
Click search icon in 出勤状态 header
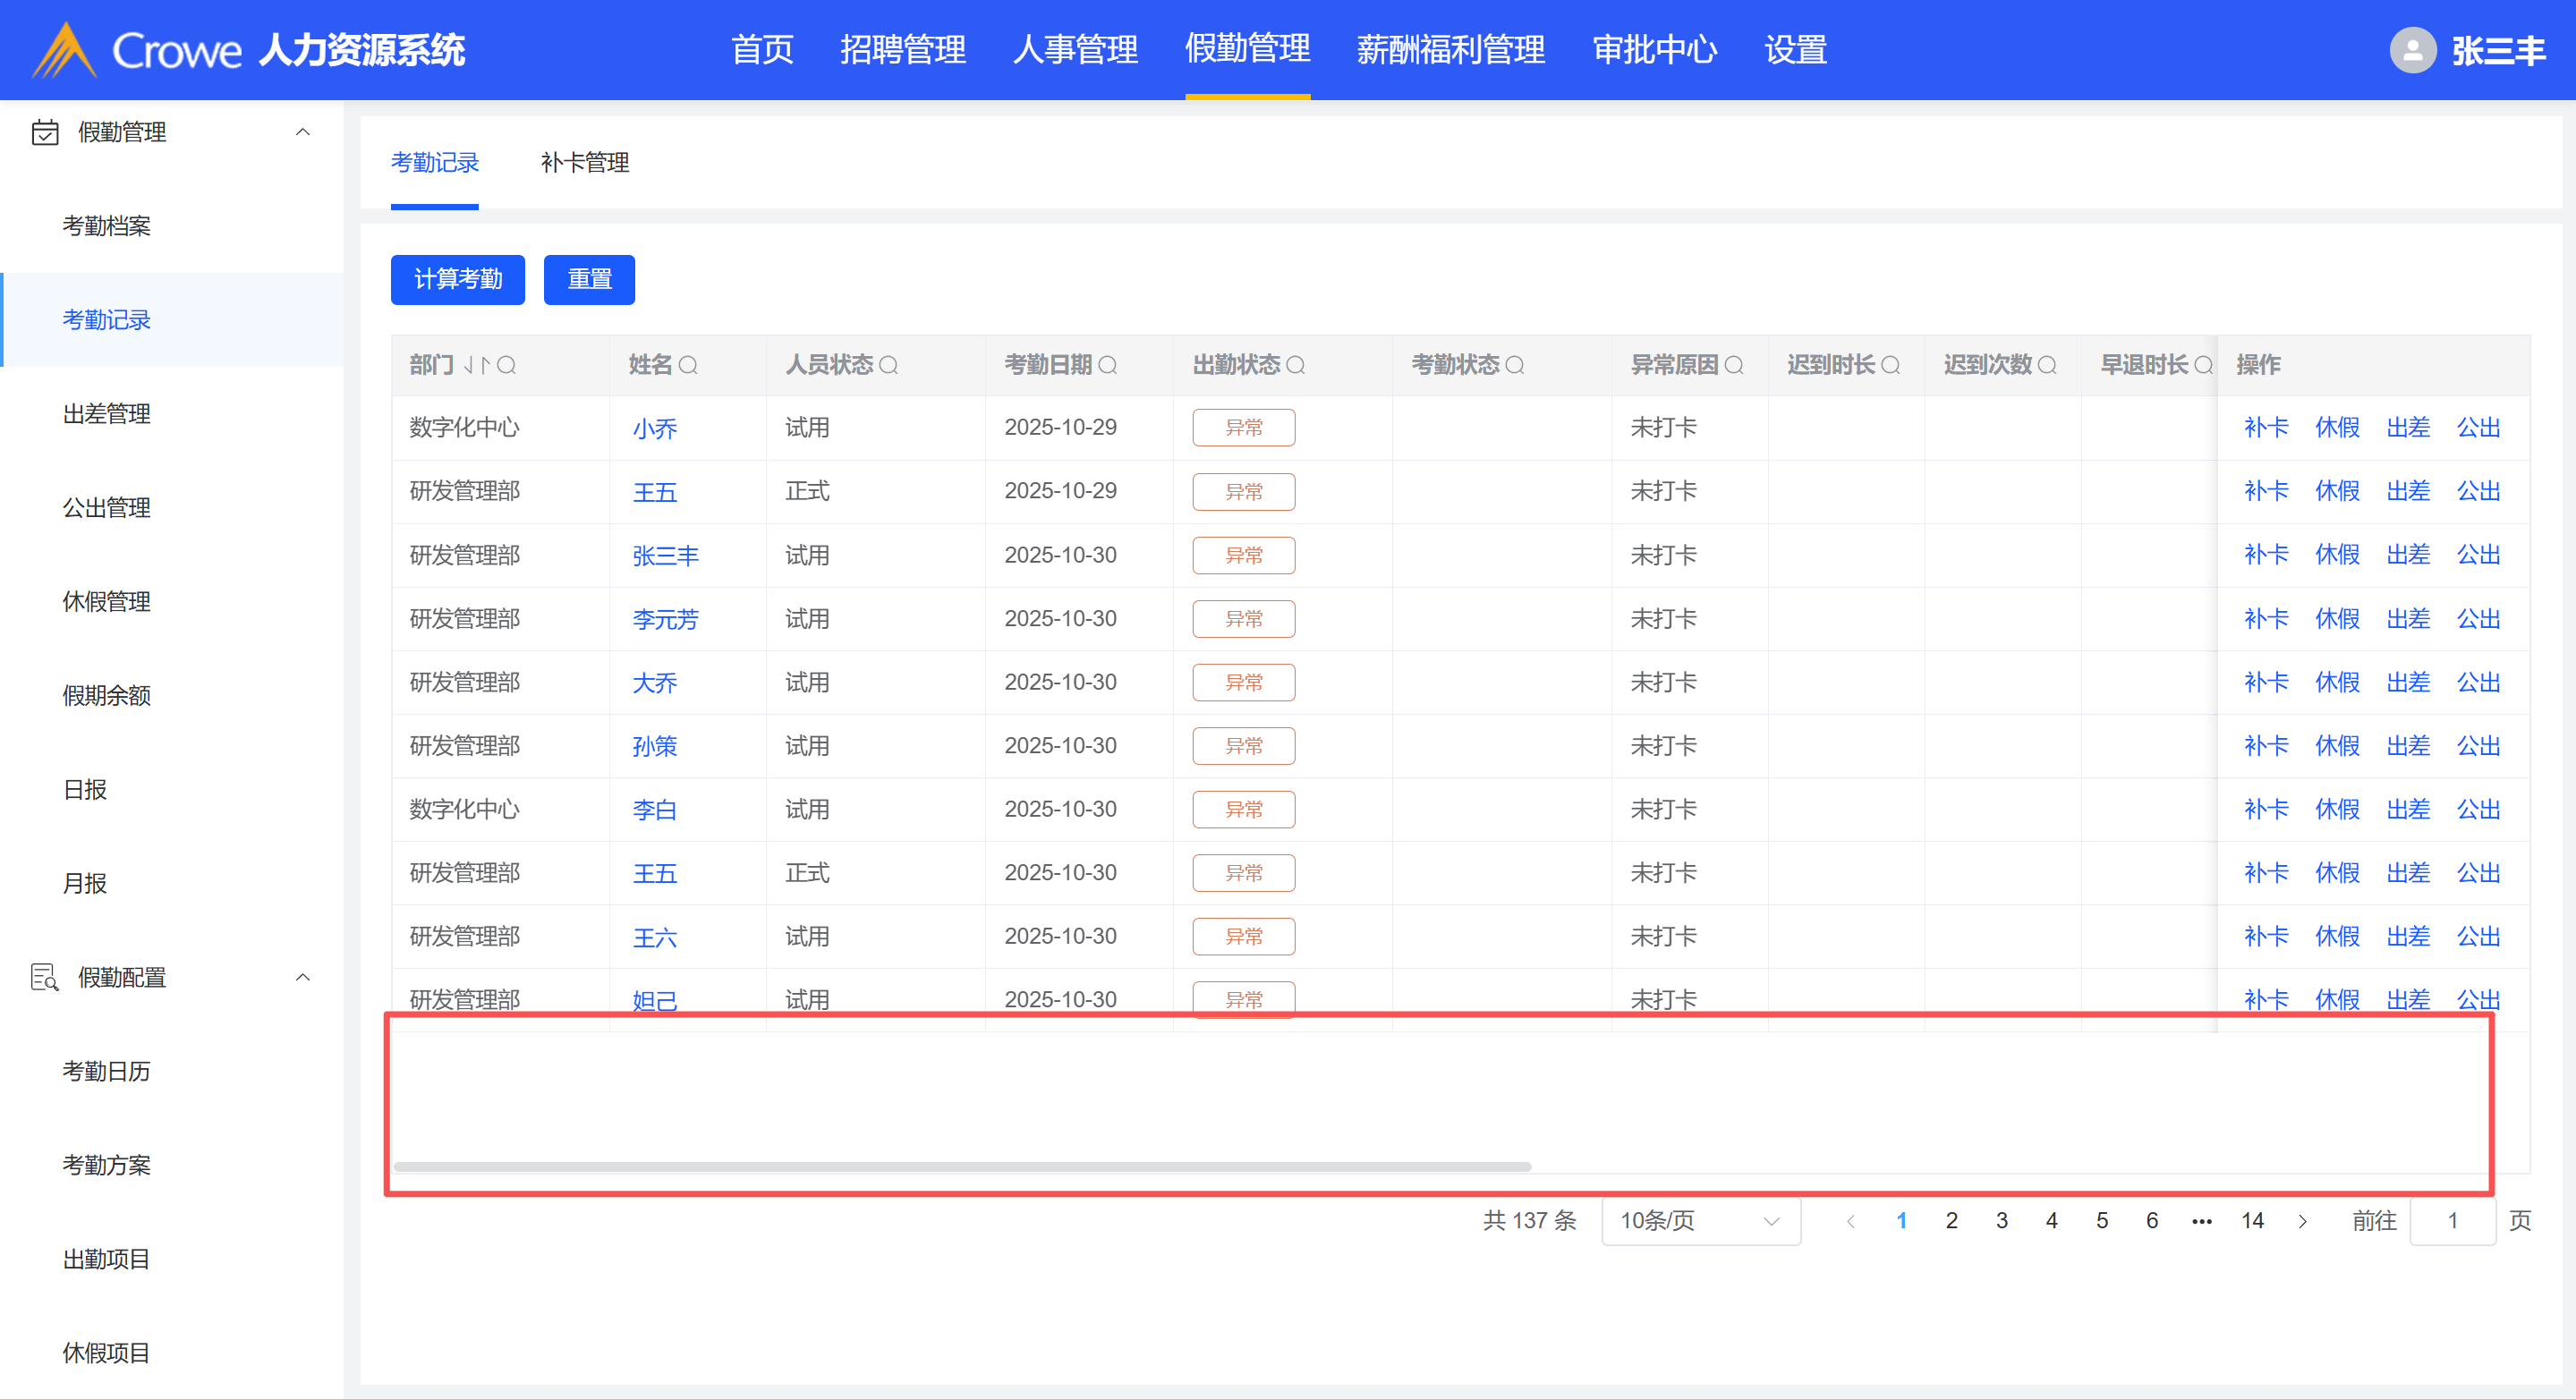pos(1295,365)
